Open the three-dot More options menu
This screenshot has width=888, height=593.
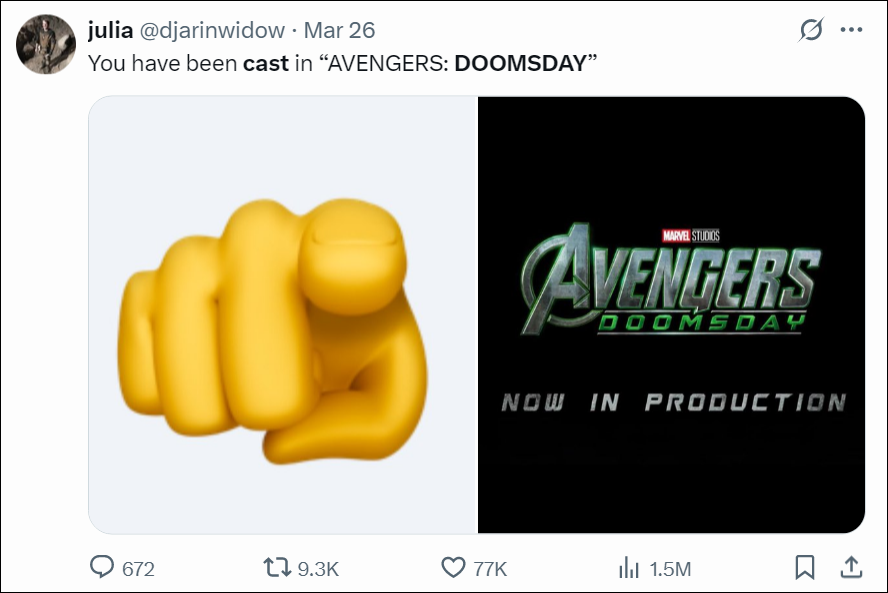851,30
